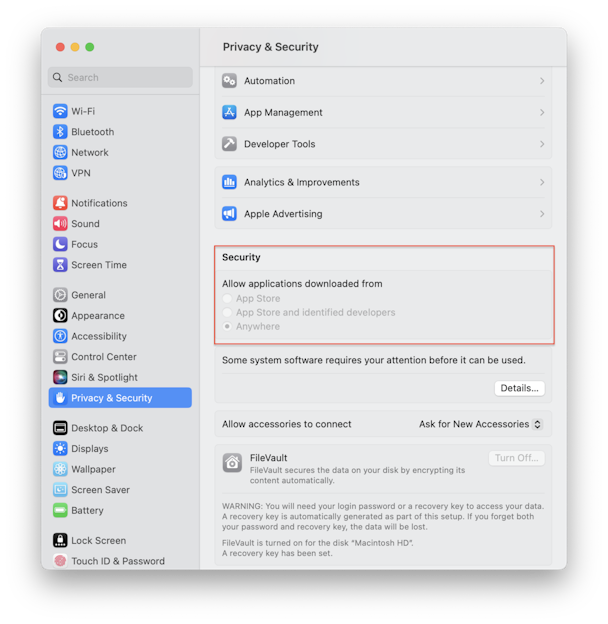
Task: Click the Appearance icon in sidebar
Action: click(60, 316)
